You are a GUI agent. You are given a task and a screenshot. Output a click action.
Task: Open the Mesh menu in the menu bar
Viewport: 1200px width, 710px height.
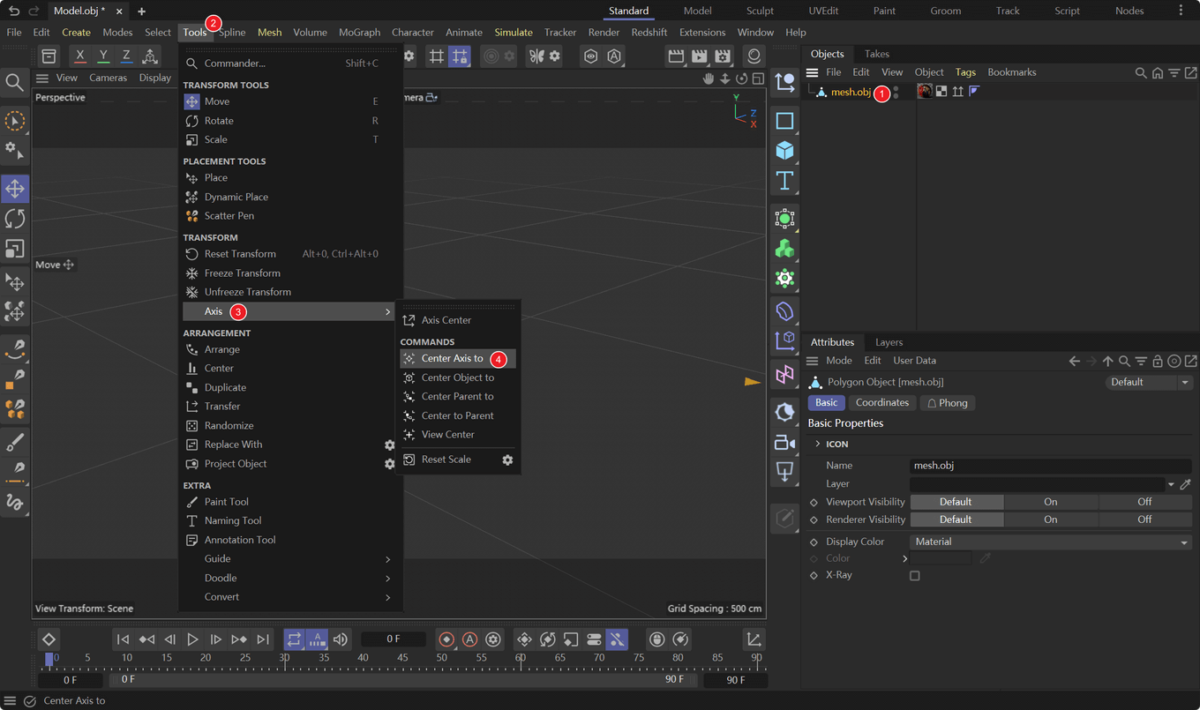(268, 31)
